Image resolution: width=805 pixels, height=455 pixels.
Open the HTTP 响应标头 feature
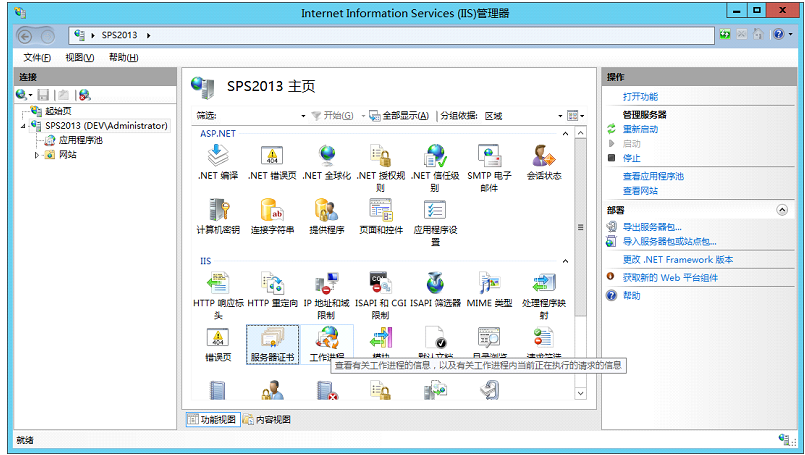(x=218, y=295)
